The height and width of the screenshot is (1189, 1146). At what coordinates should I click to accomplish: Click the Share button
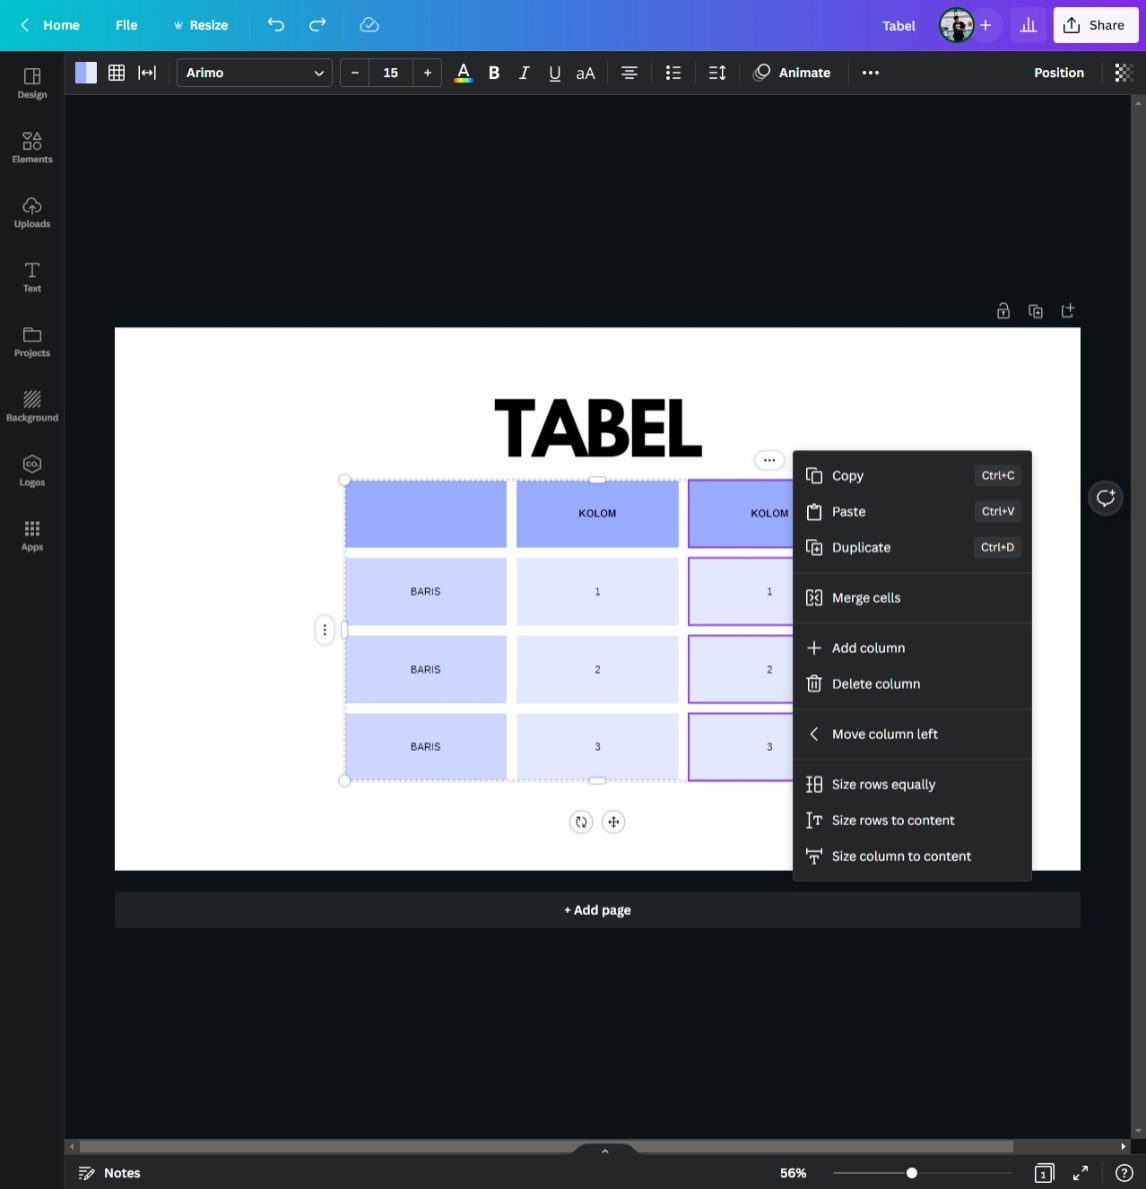1095,25
